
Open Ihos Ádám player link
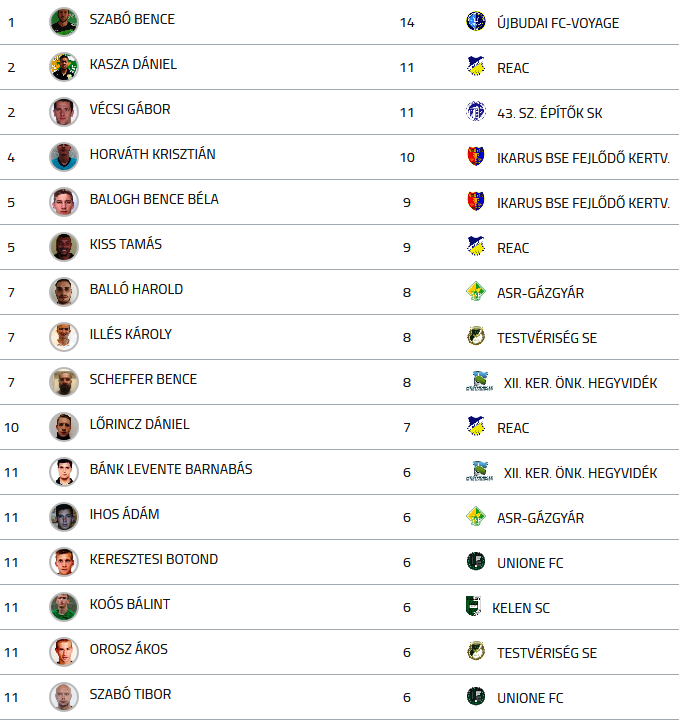click(124, 514)
